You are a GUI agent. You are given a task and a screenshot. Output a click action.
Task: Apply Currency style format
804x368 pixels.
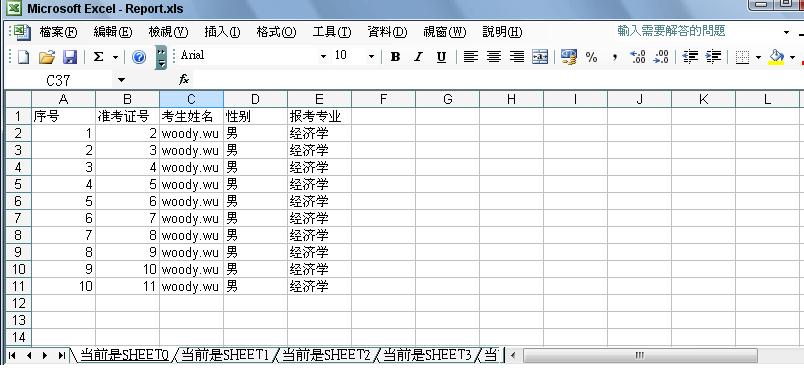569,57
